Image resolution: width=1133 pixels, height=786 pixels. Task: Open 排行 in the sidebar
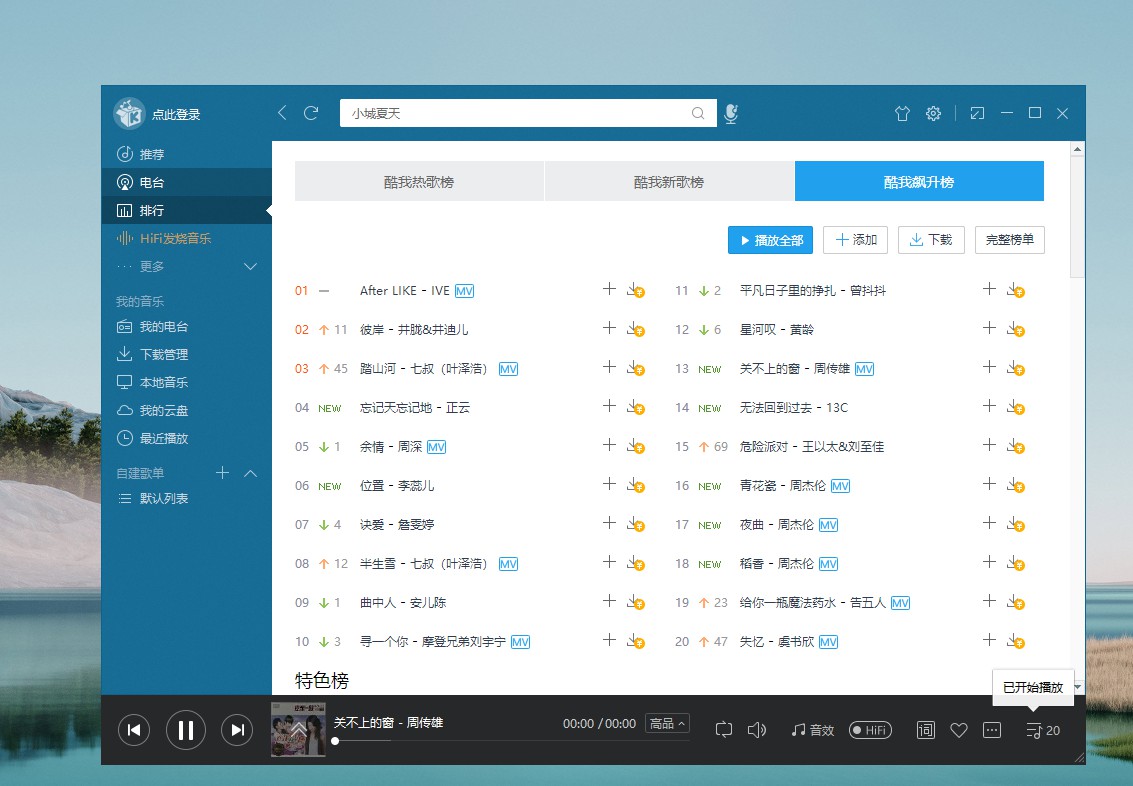186,210
